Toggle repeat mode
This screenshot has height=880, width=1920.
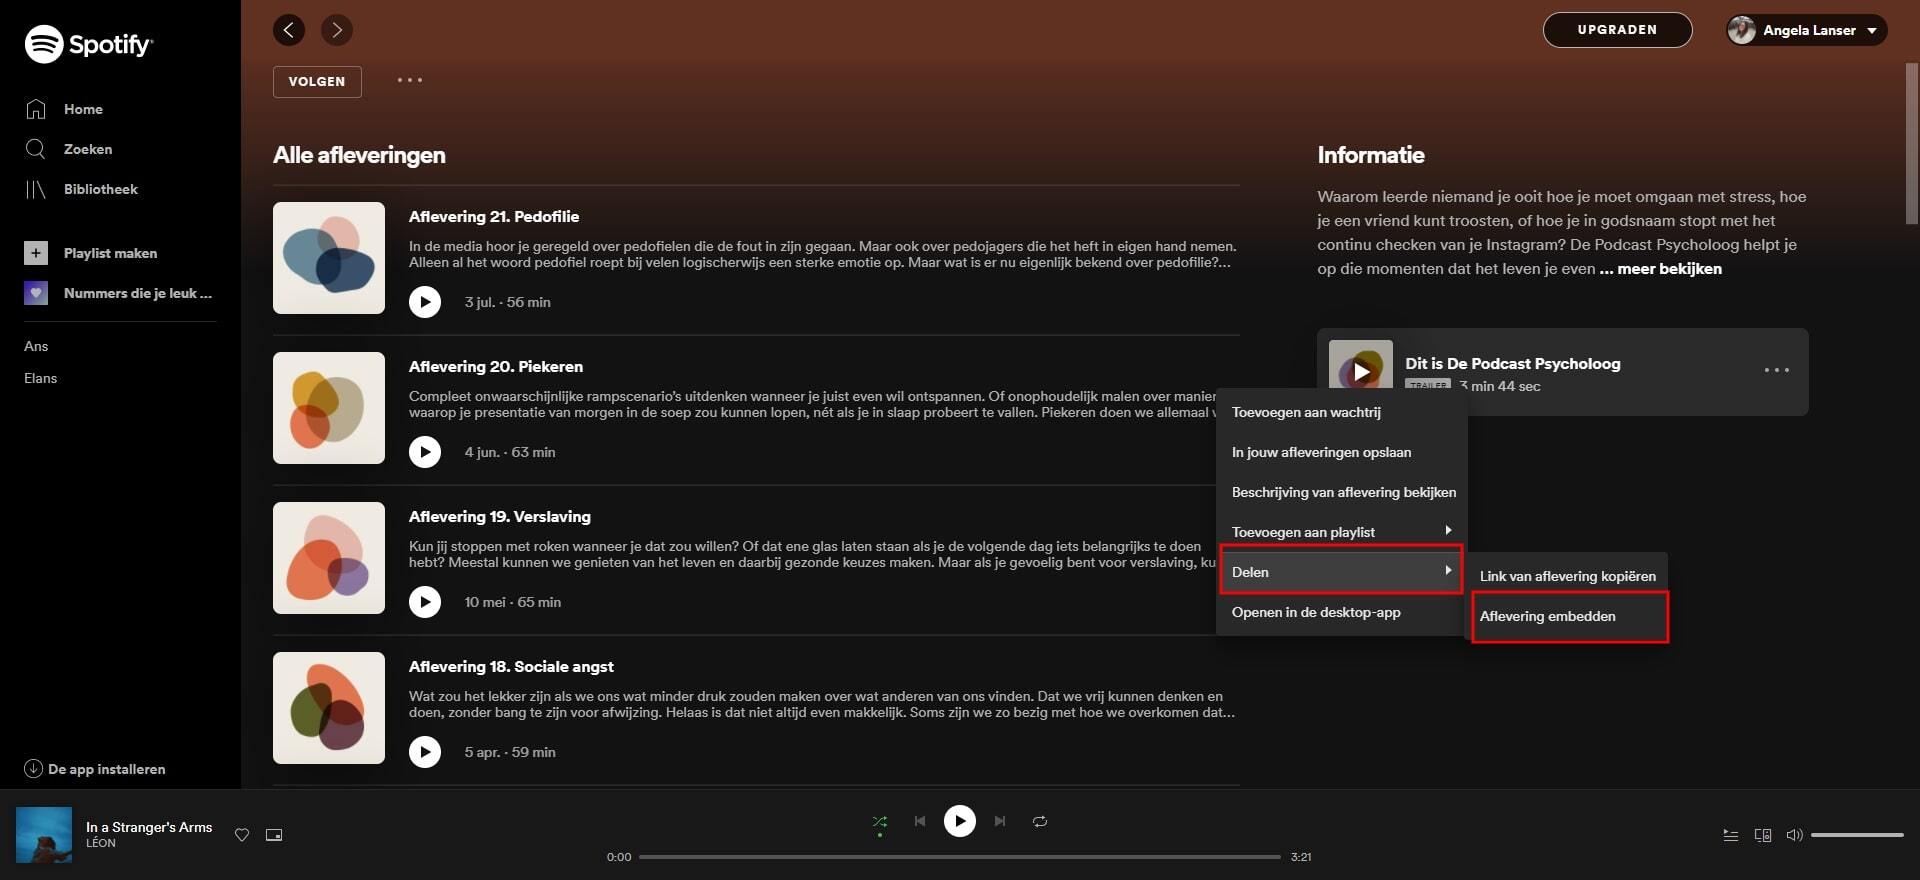pos(1040,821)
